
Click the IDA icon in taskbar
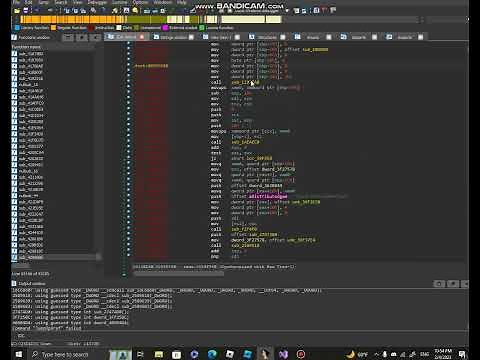(x=265, y=354)
